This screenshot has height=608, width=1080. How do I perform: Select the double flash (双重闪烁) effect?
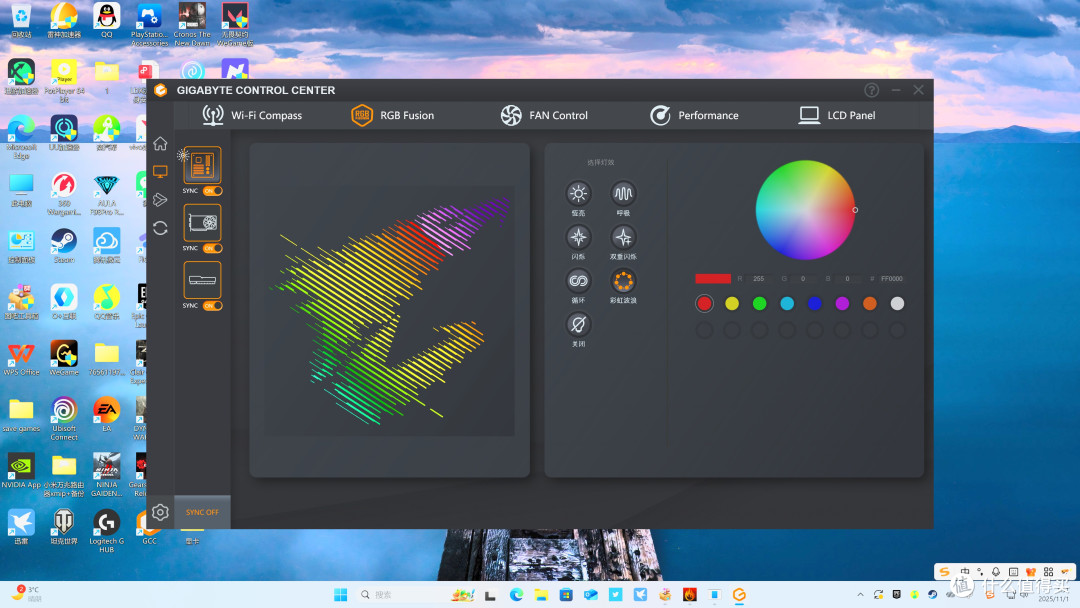coord(623,238)
